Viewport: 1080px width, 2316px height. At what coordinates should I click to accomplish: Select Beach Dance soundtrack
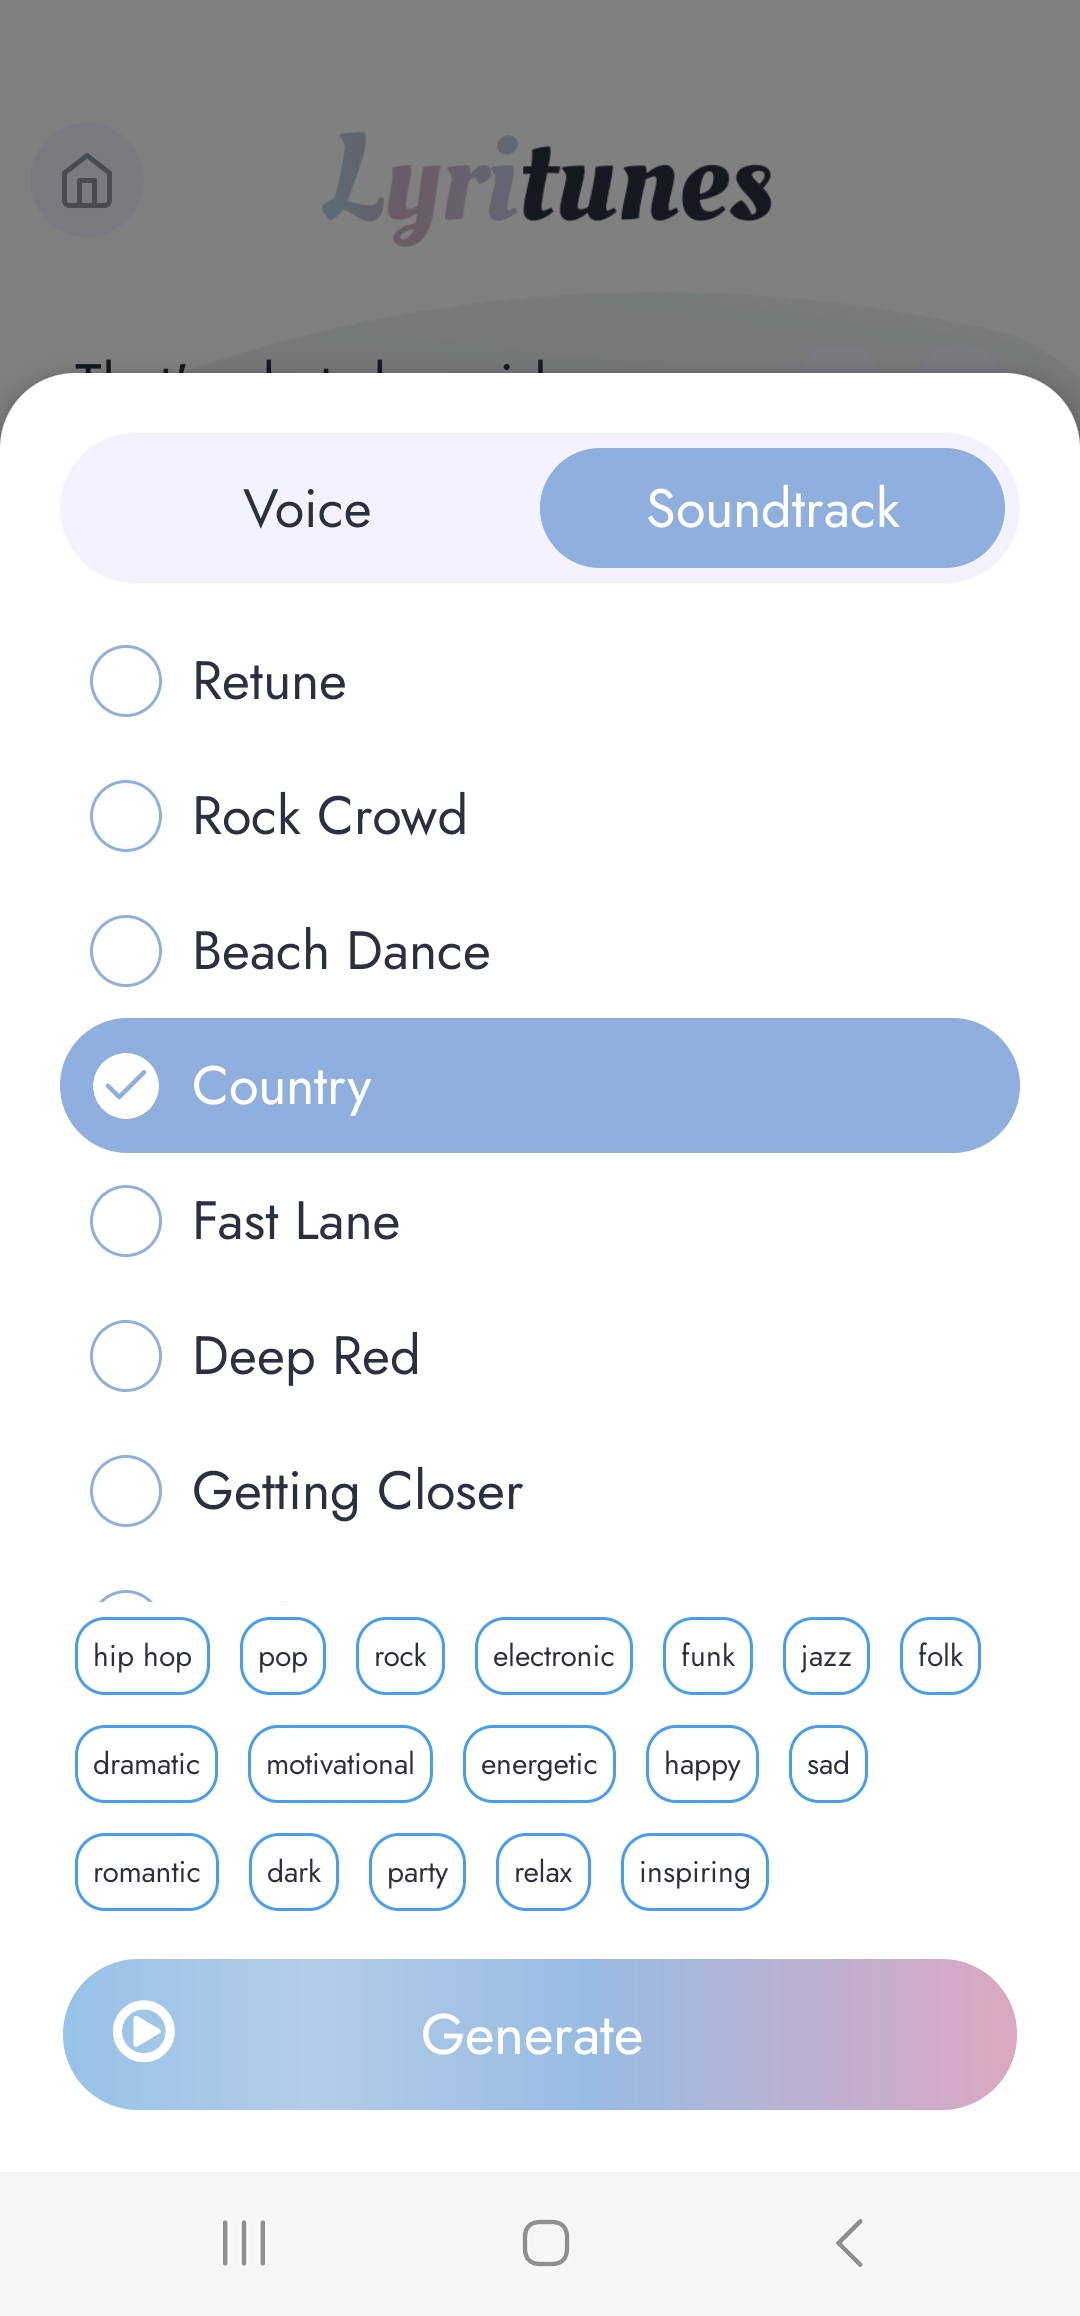[126, 951]
